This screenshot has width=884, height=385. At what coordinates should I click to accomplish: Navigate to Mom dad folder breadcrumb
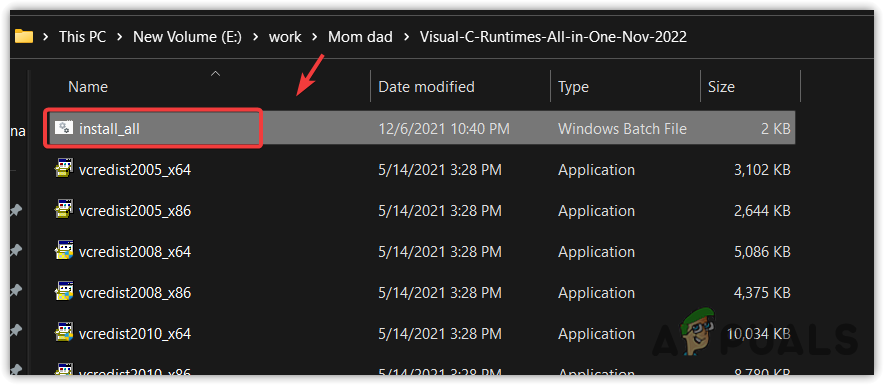click(360, 37)
